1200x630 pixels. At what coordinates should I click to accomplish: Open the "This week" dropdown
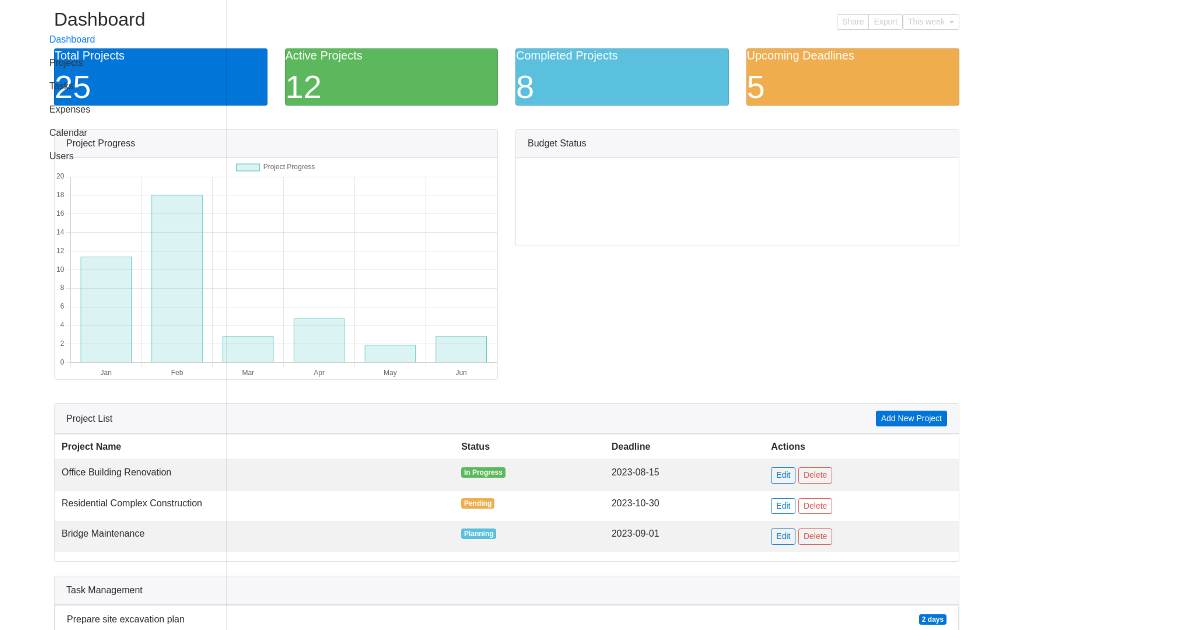pyautogui.click(x=930, y=21)
